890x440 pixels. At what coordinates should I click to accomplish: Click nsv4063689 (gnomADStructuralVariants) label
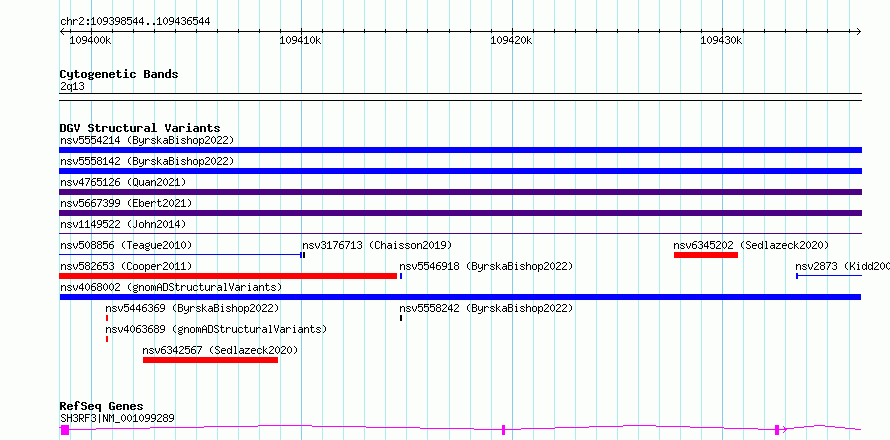216,329
